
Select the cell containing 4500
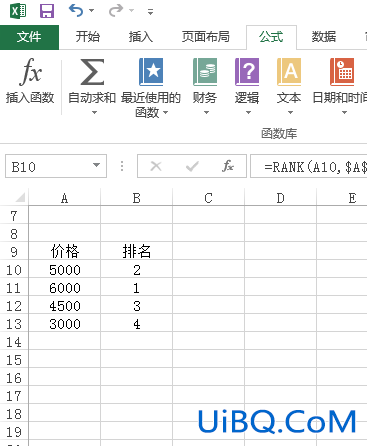[65, 306]
